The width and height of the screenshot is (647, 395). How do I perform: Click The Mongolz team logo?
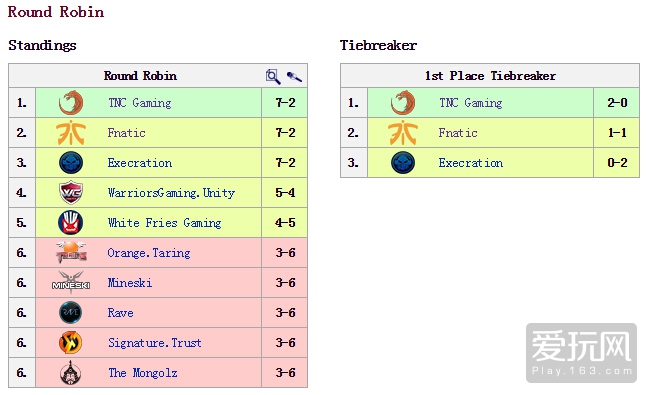pyautogui.click(x=71, y=373)
